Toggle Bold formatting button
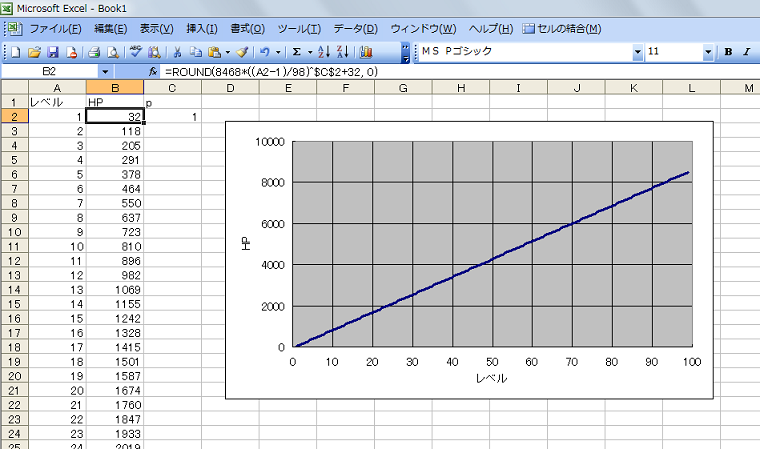760x449 pixels. 728,52
